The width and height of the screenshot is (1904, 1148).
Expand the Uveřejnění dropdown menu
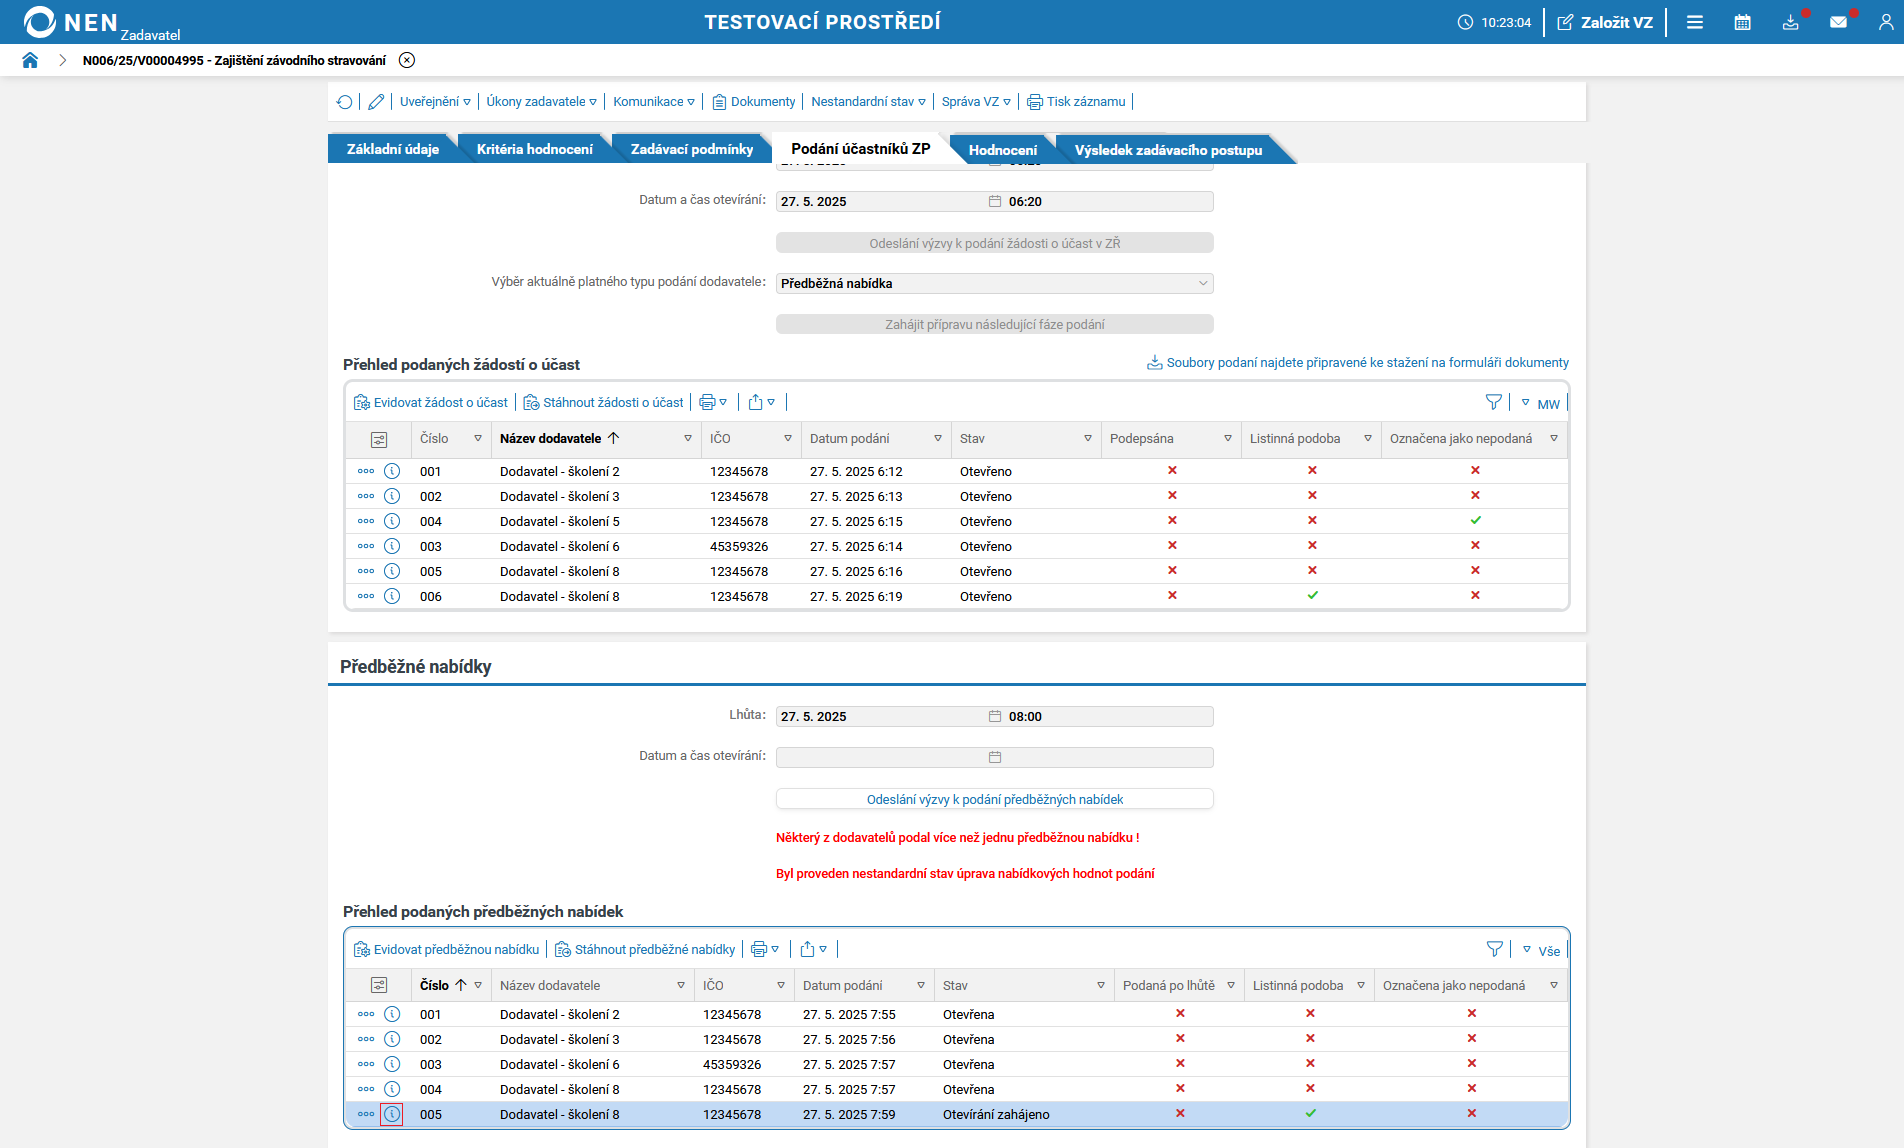(x=435, y=102)
